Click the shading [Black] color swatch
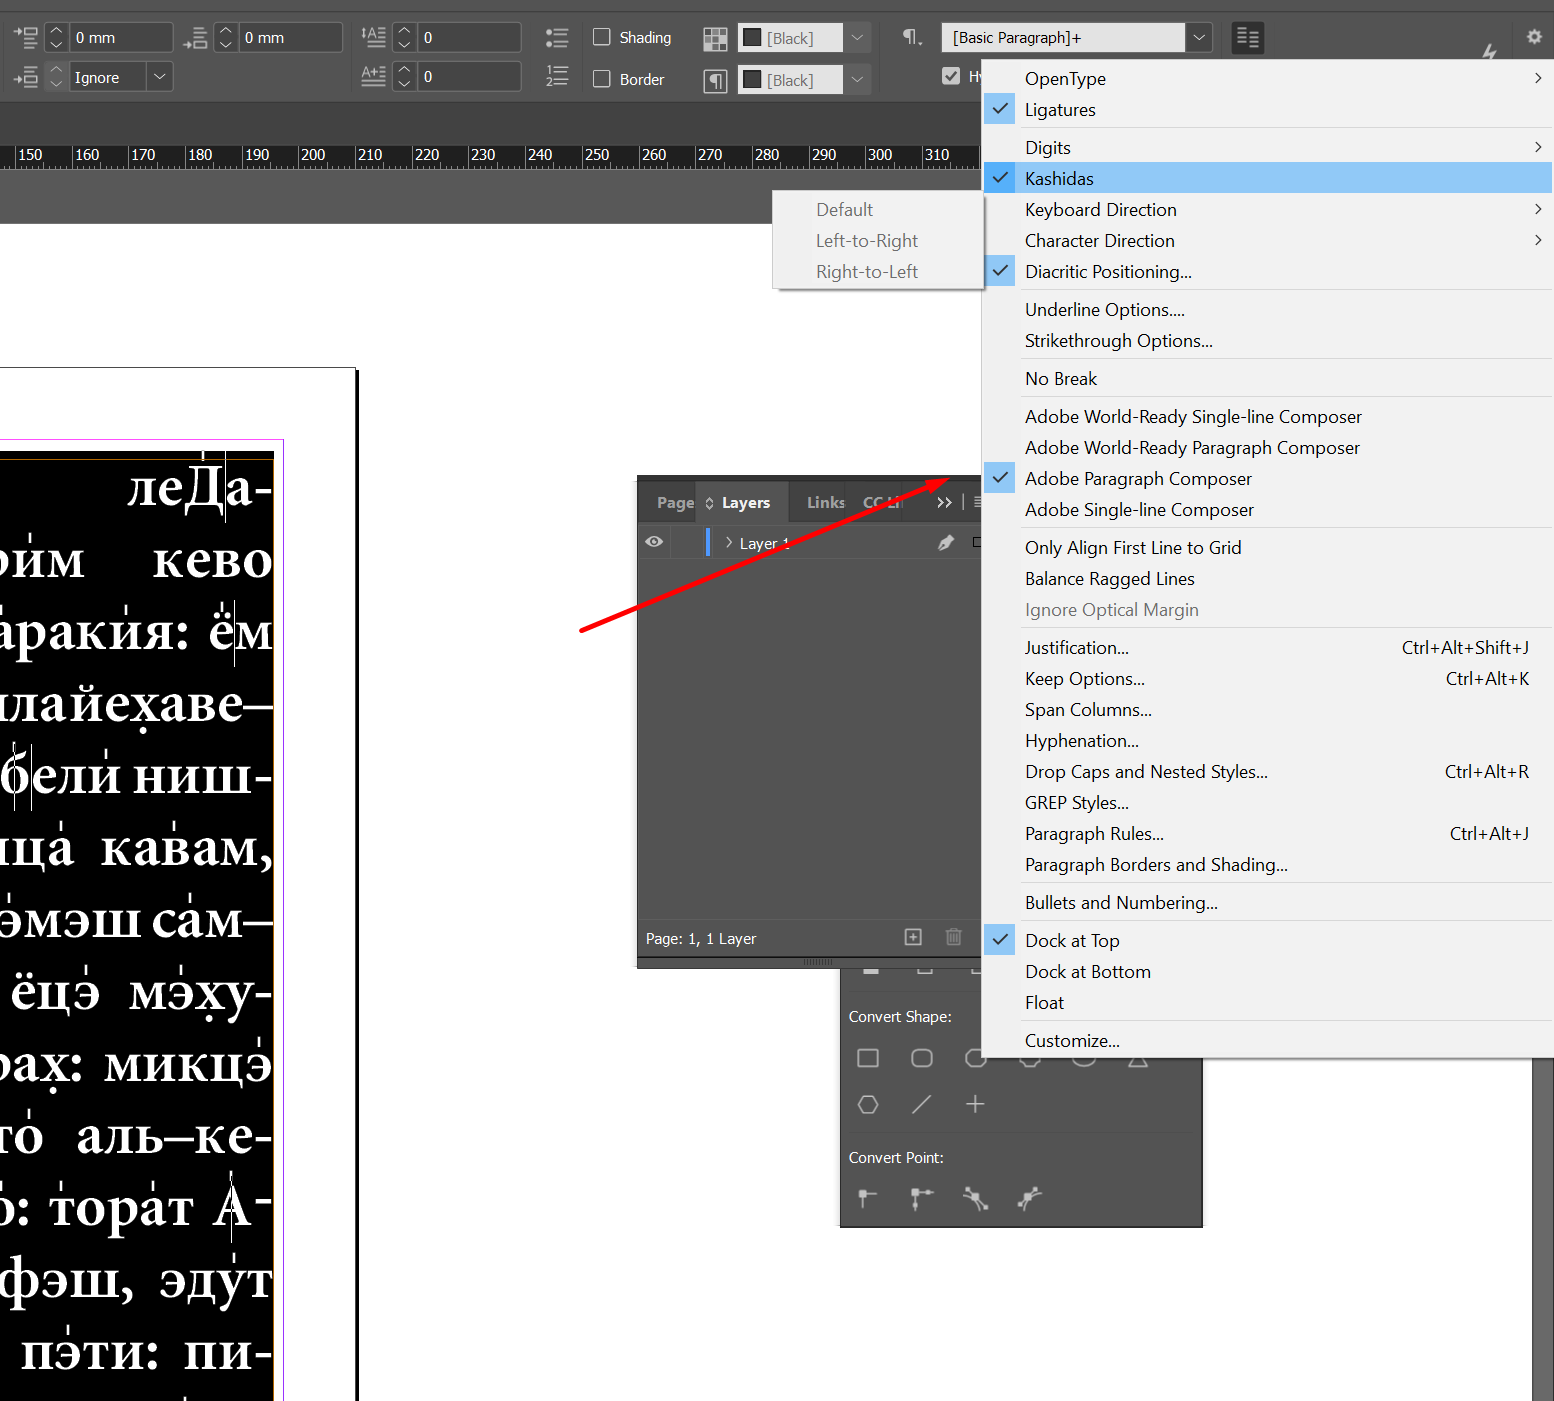Viewport: 1554px width, 1401px height. pos(752,38)
